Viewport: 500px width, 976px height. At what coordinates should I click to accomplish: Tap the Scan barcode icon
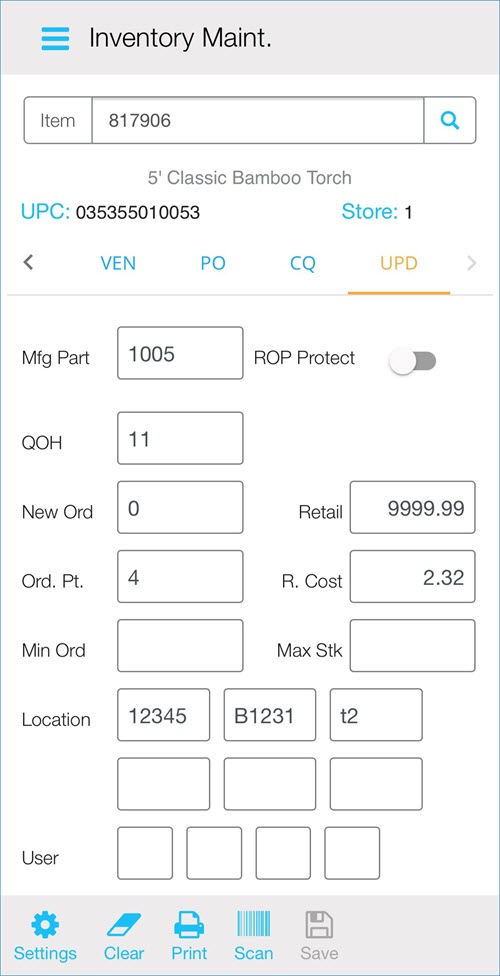pos(253,925)
